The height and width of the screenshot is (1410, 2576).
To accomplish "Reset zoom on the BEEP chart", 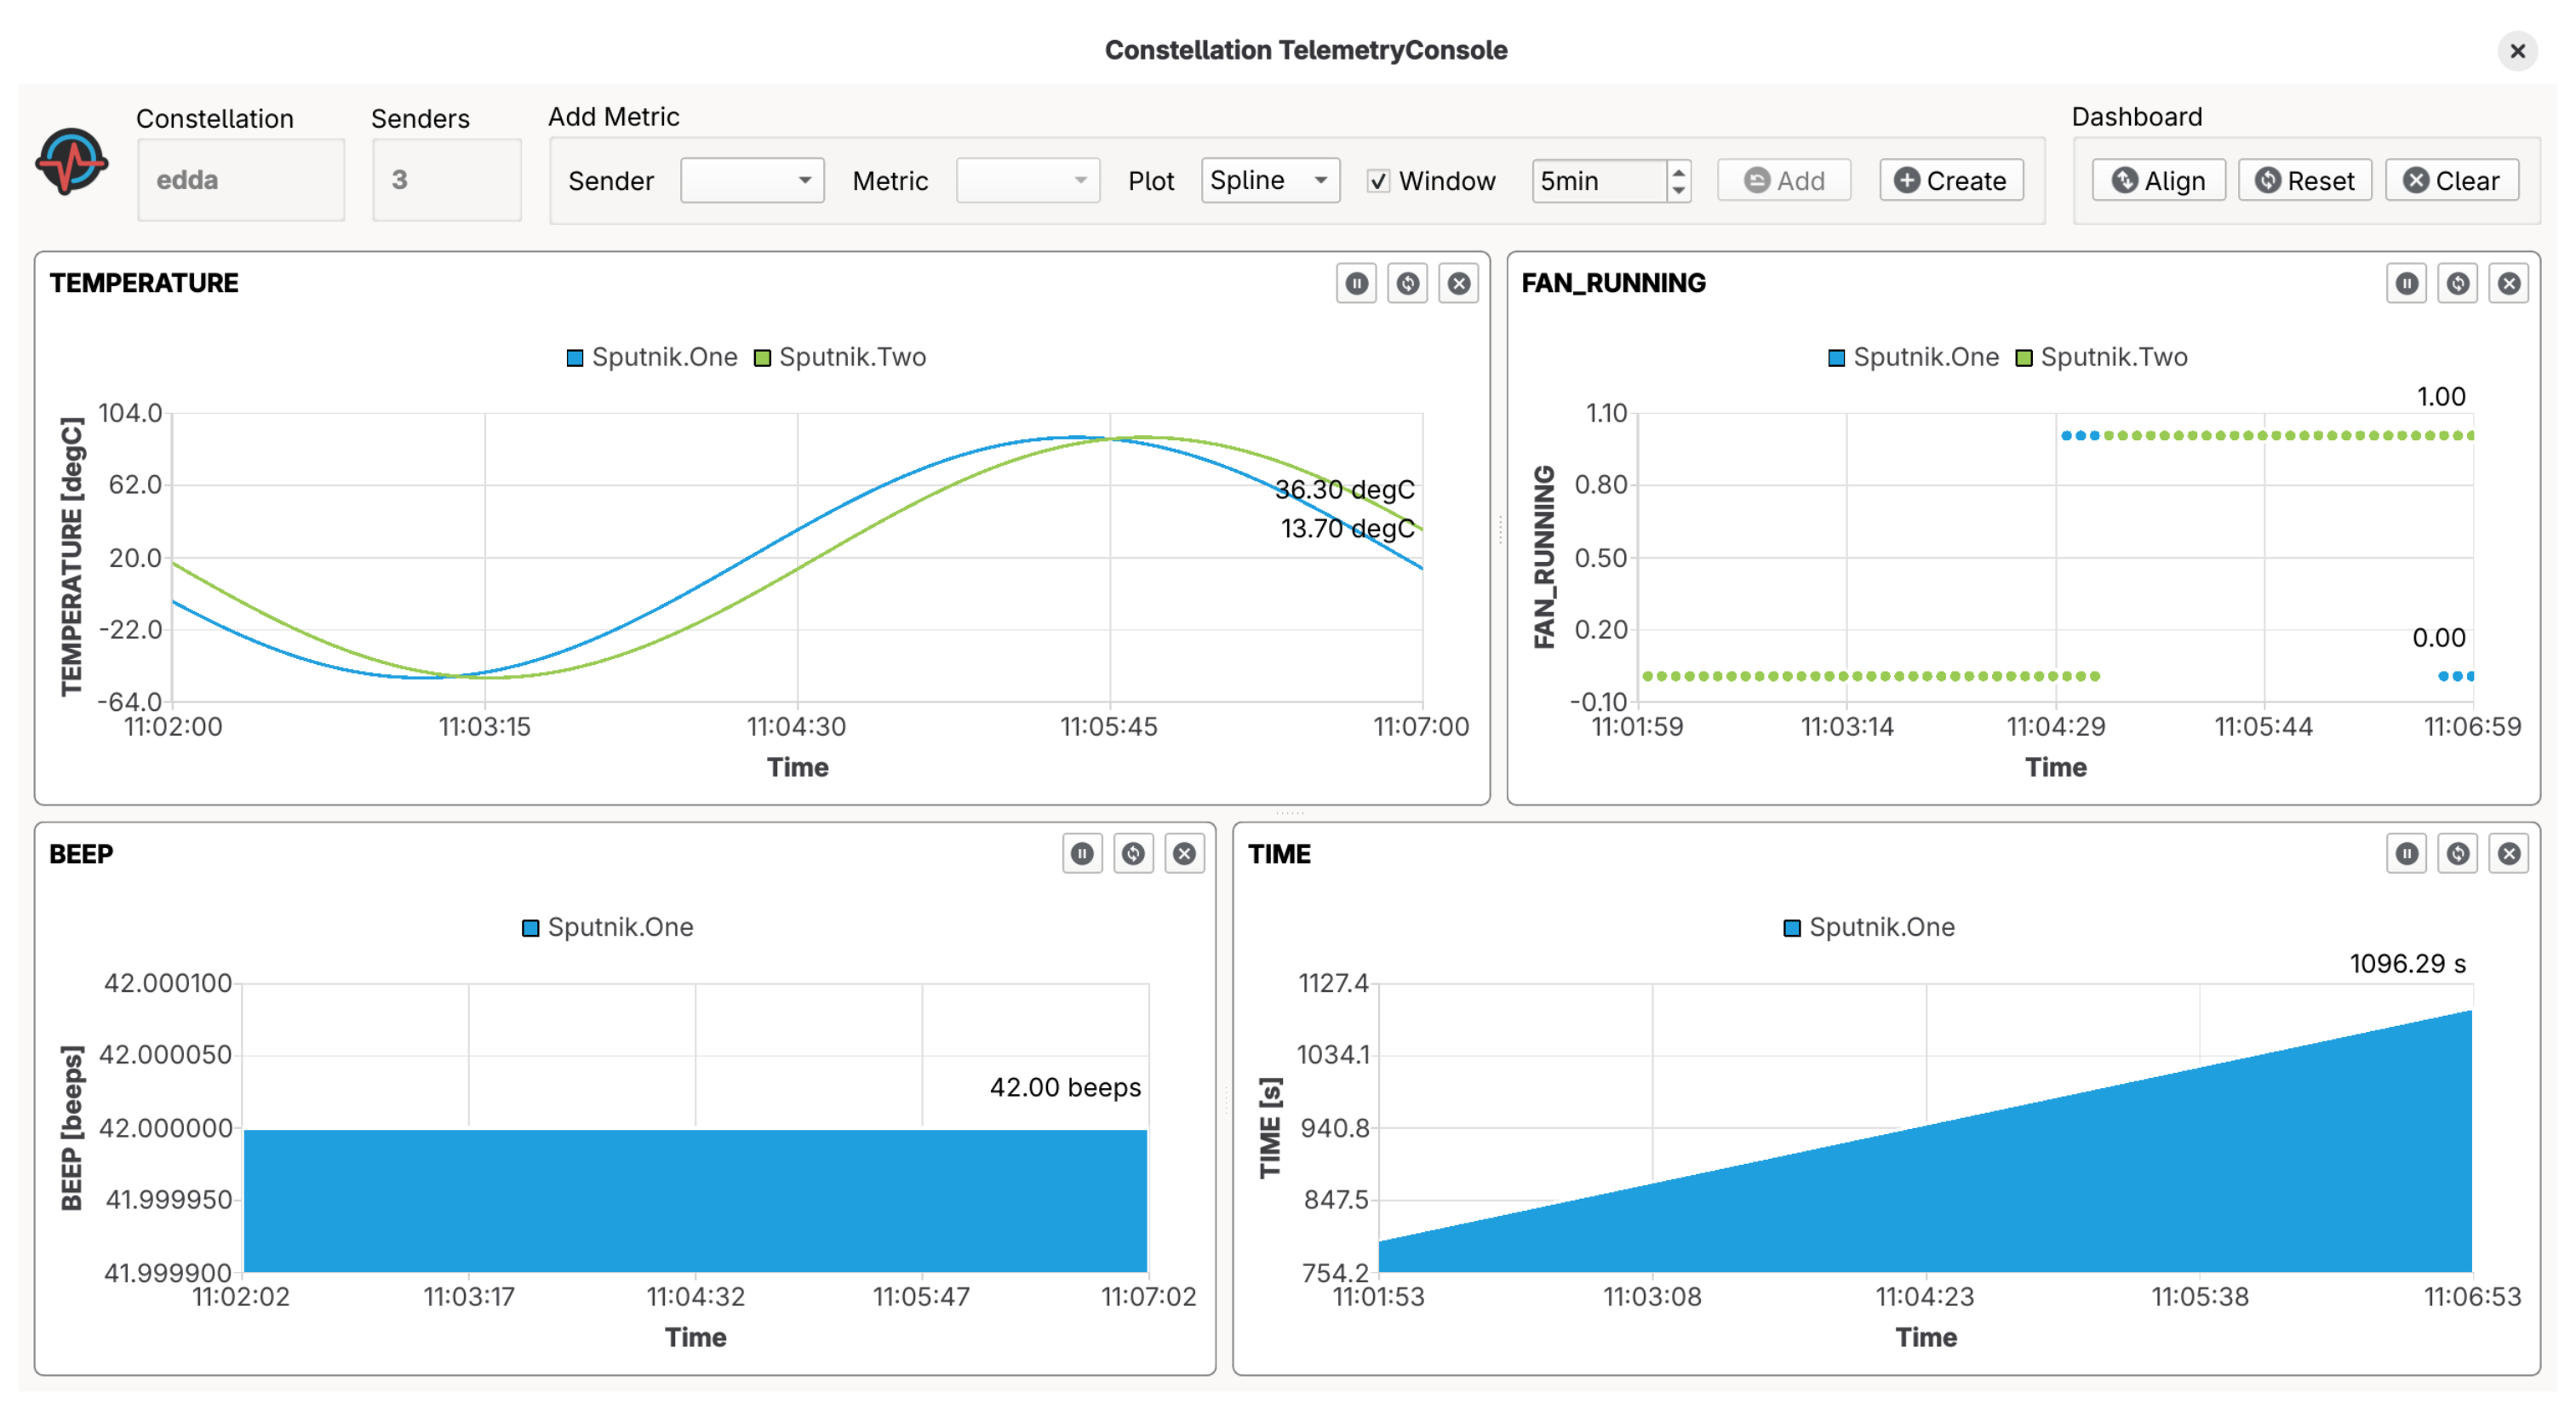I will (1134, 854).
